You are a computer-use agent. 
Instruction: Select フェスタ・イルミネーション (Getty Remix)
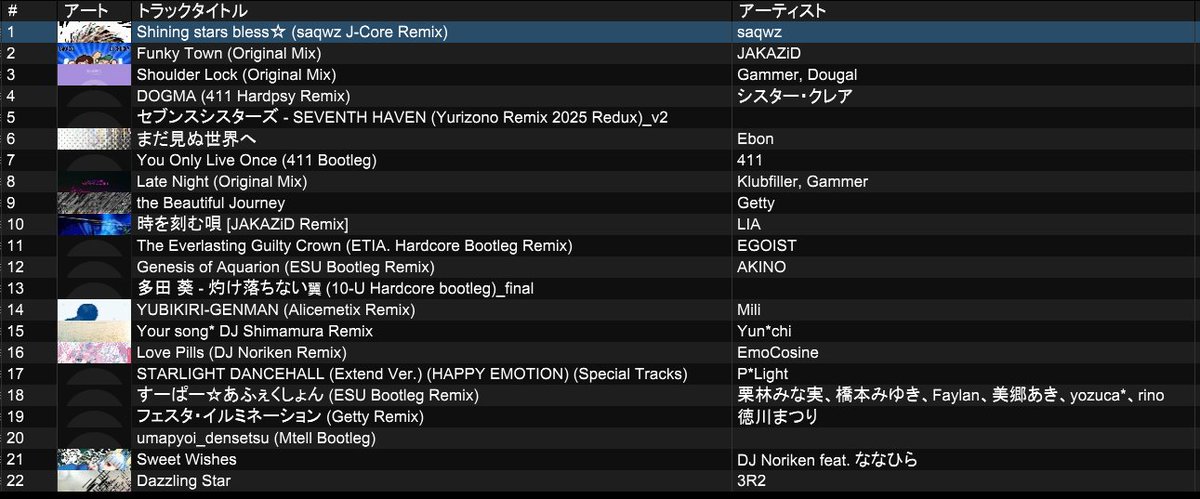coord(281,416)
